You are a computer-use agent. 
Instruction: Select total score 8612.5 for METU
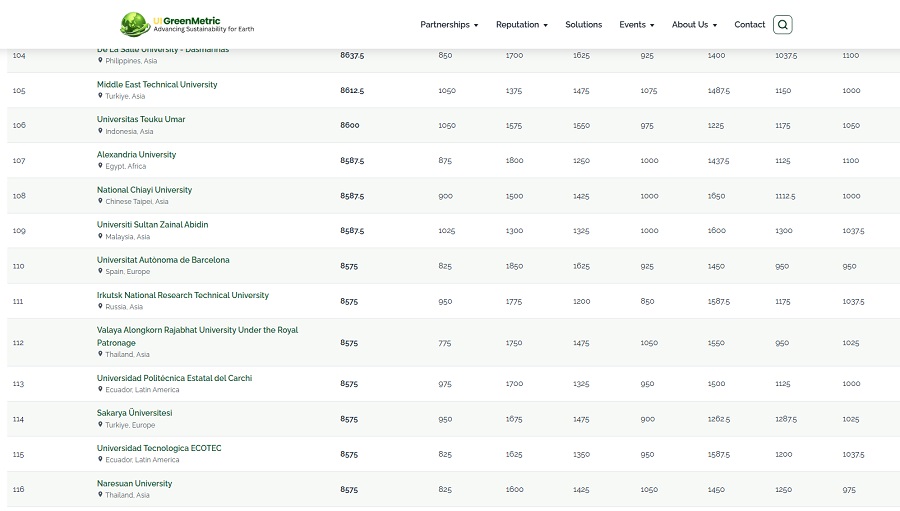pos(352,90)
